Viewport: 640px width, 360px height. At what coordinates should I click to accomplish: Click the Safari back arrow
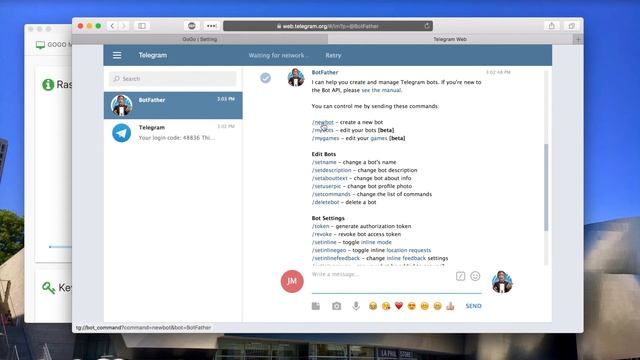click(x=112, y=26)
